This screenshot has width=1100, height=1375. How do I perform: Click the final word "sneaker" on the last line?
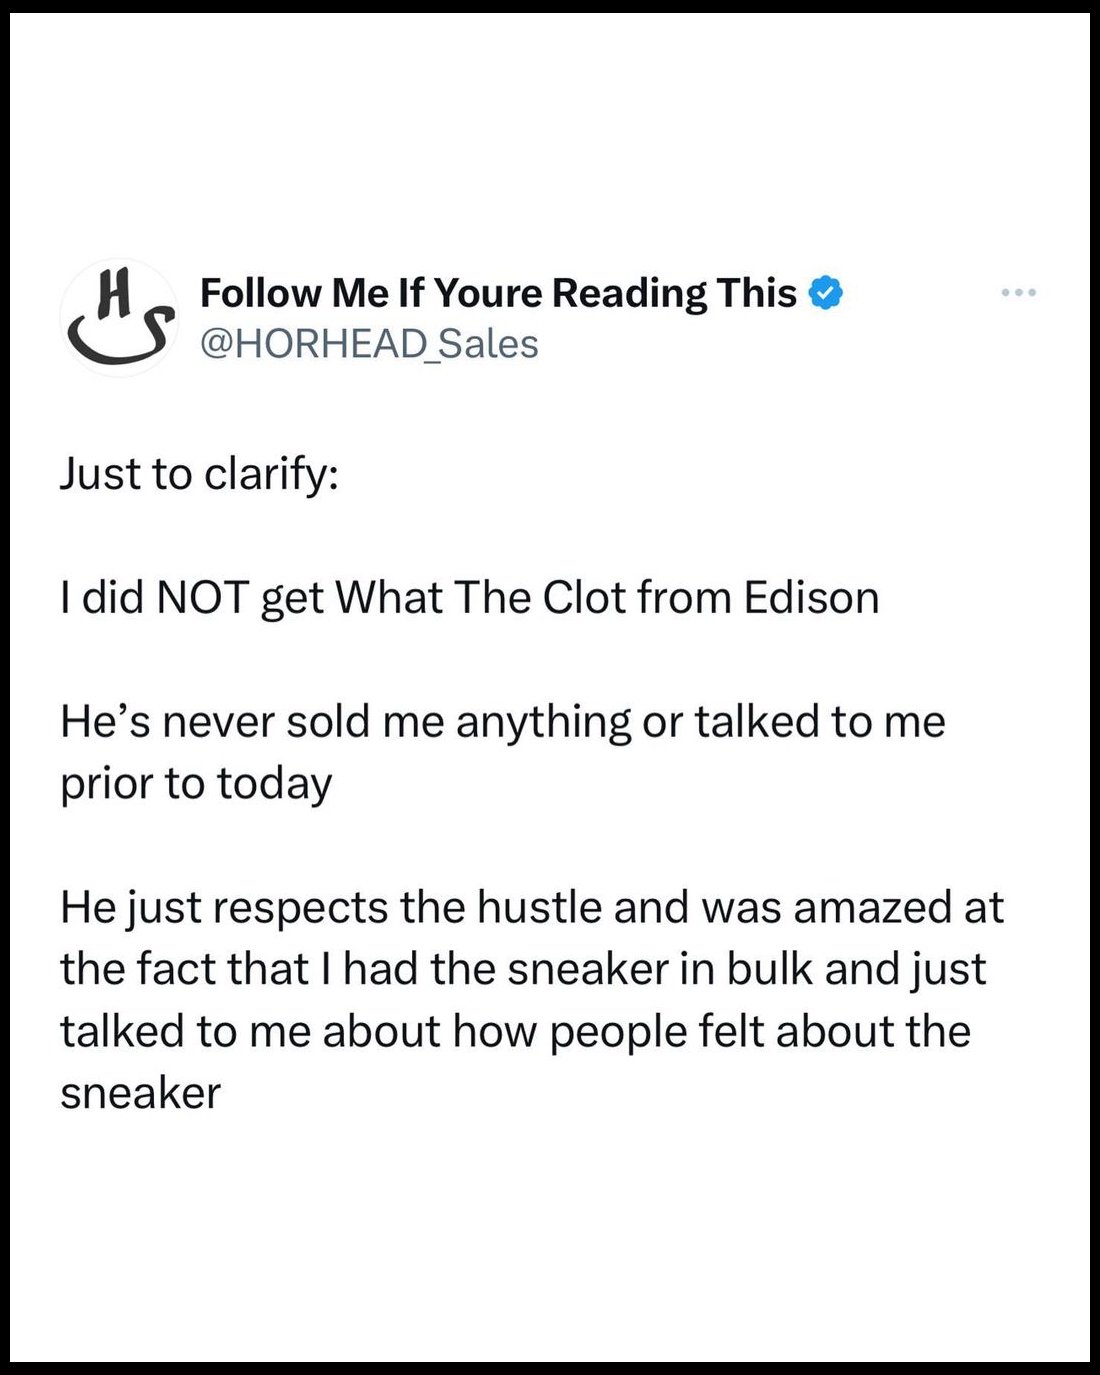coord(140,1093)
